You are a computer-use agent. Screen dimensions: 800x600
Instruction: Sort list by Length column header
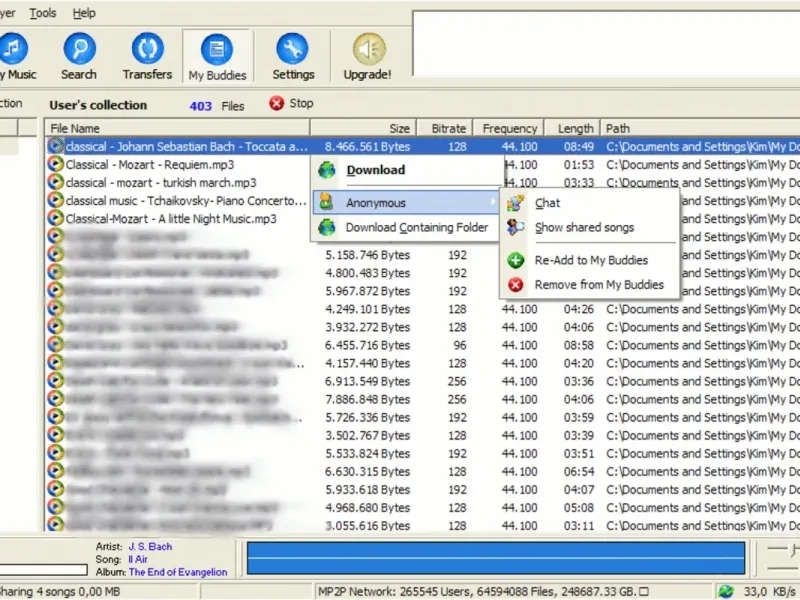click(574, 128)
